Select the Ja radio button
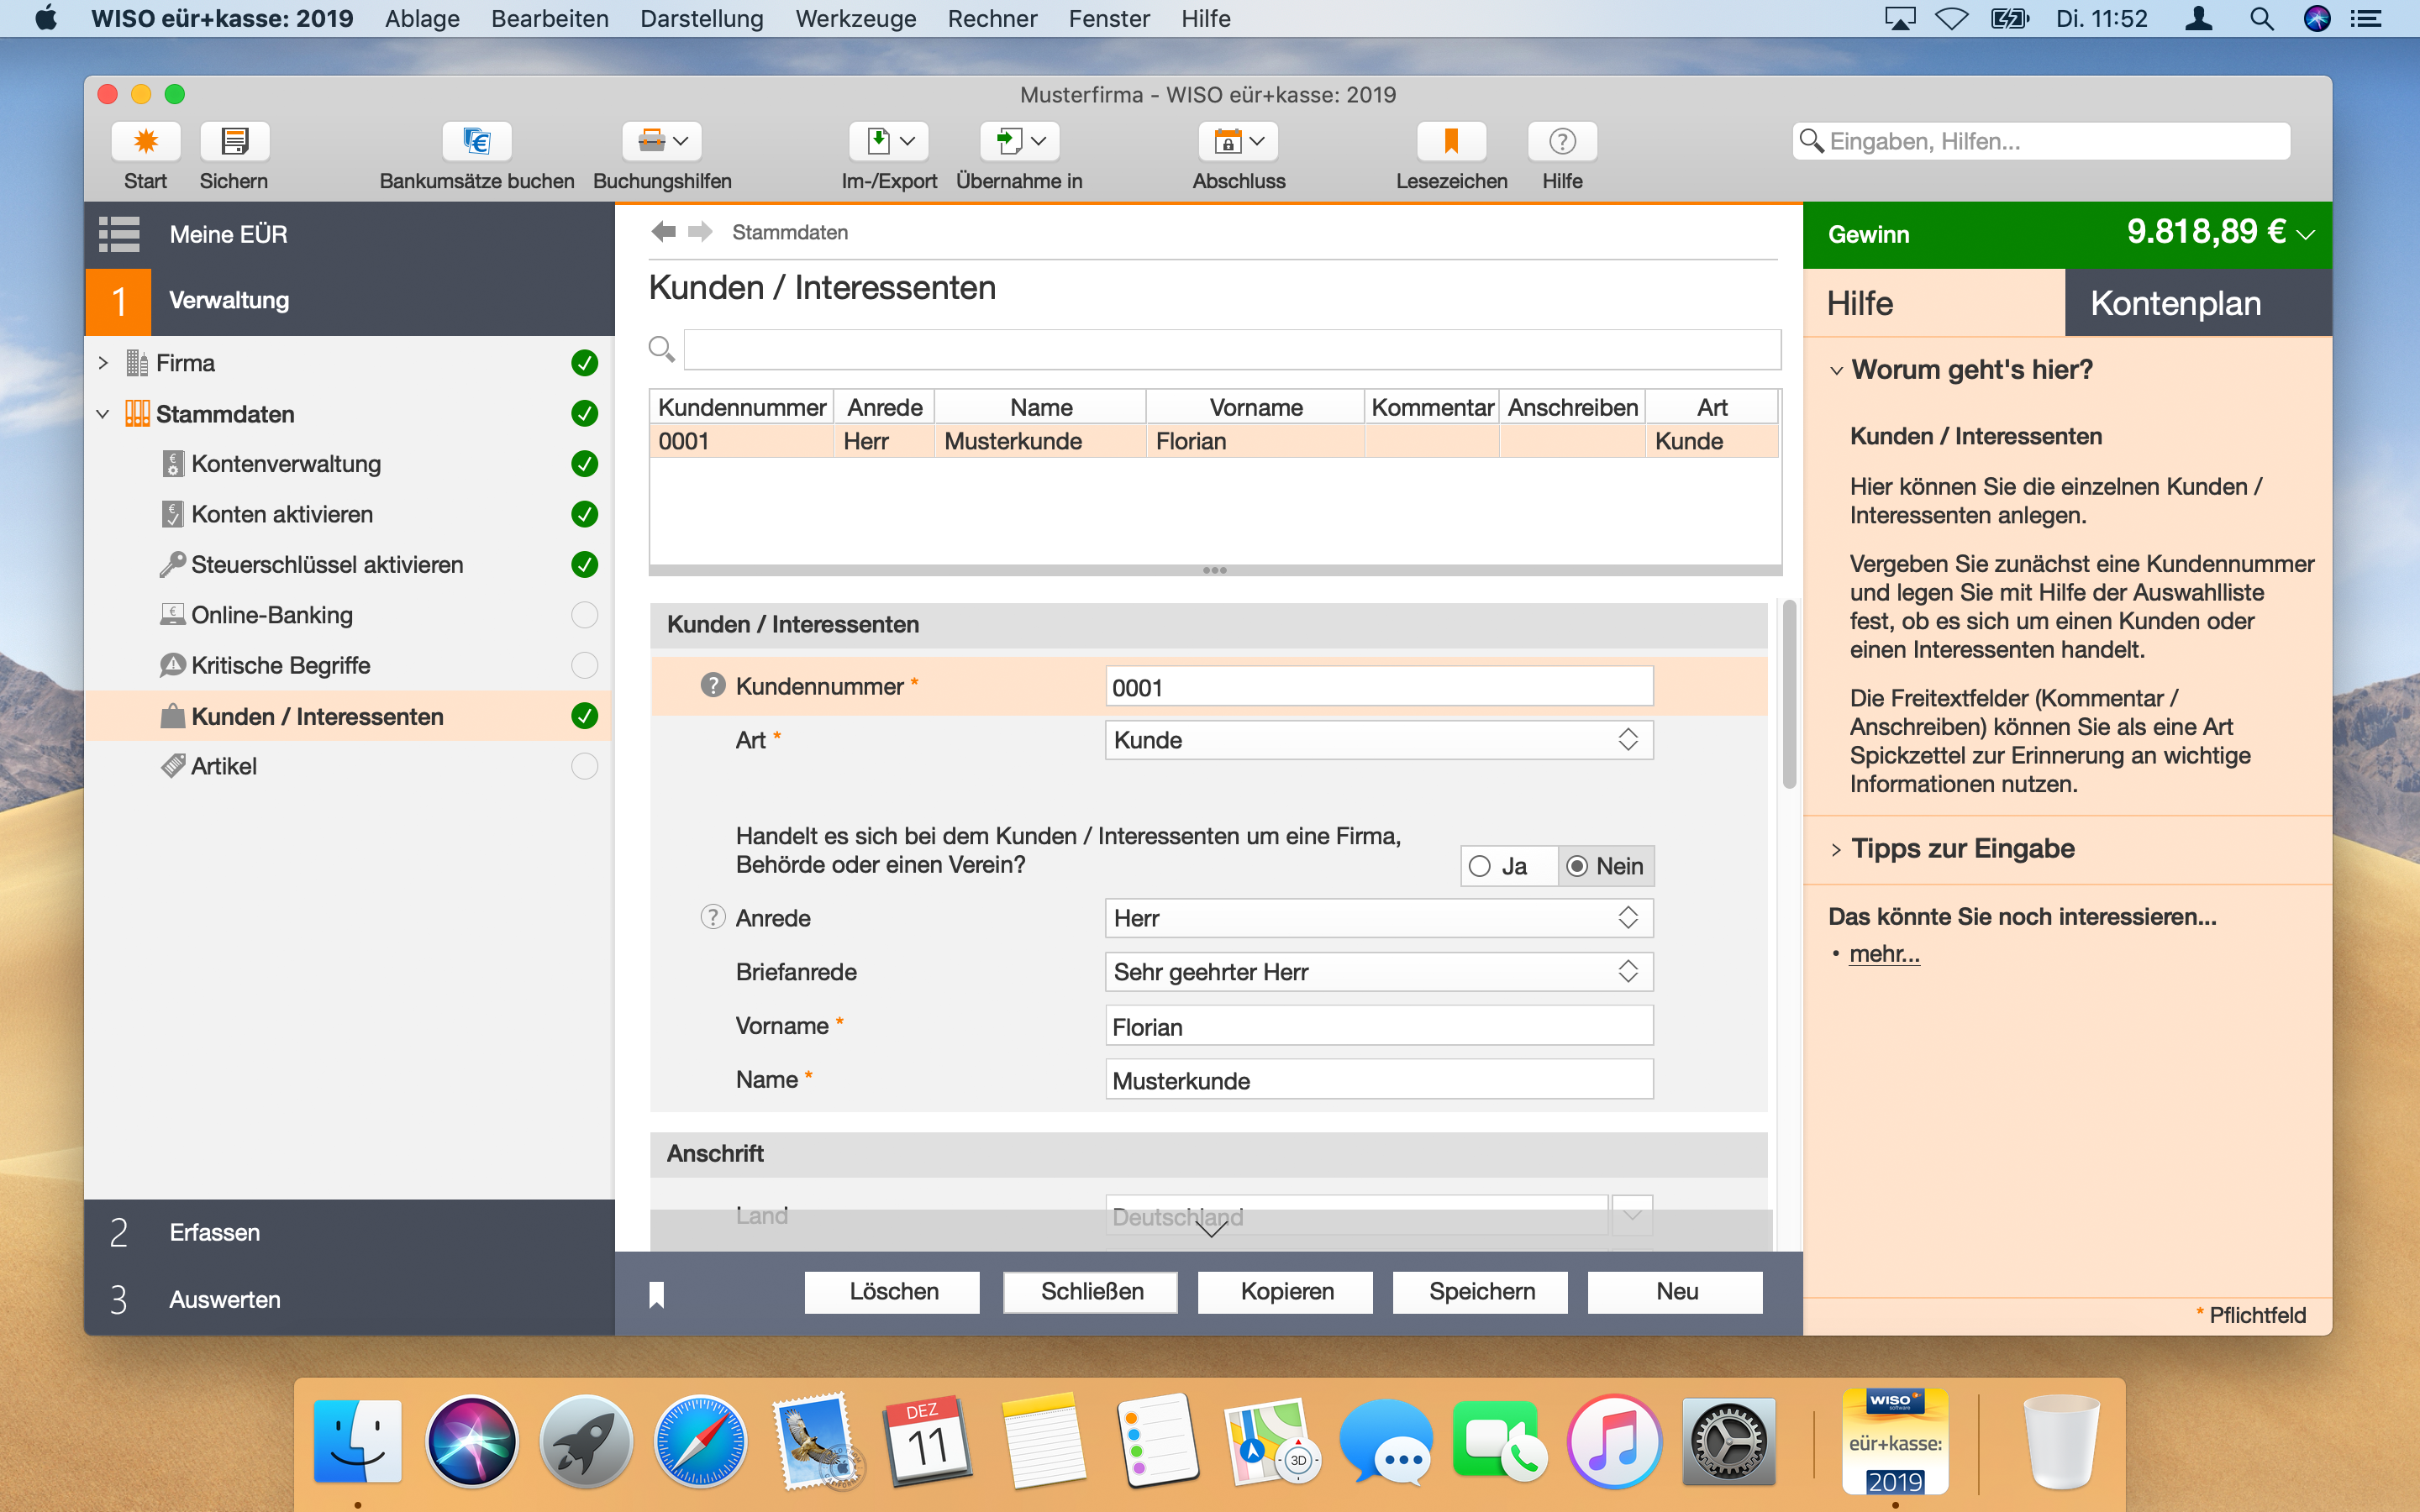Viewport: 2420px width, 1512px height. (1480, 866)
